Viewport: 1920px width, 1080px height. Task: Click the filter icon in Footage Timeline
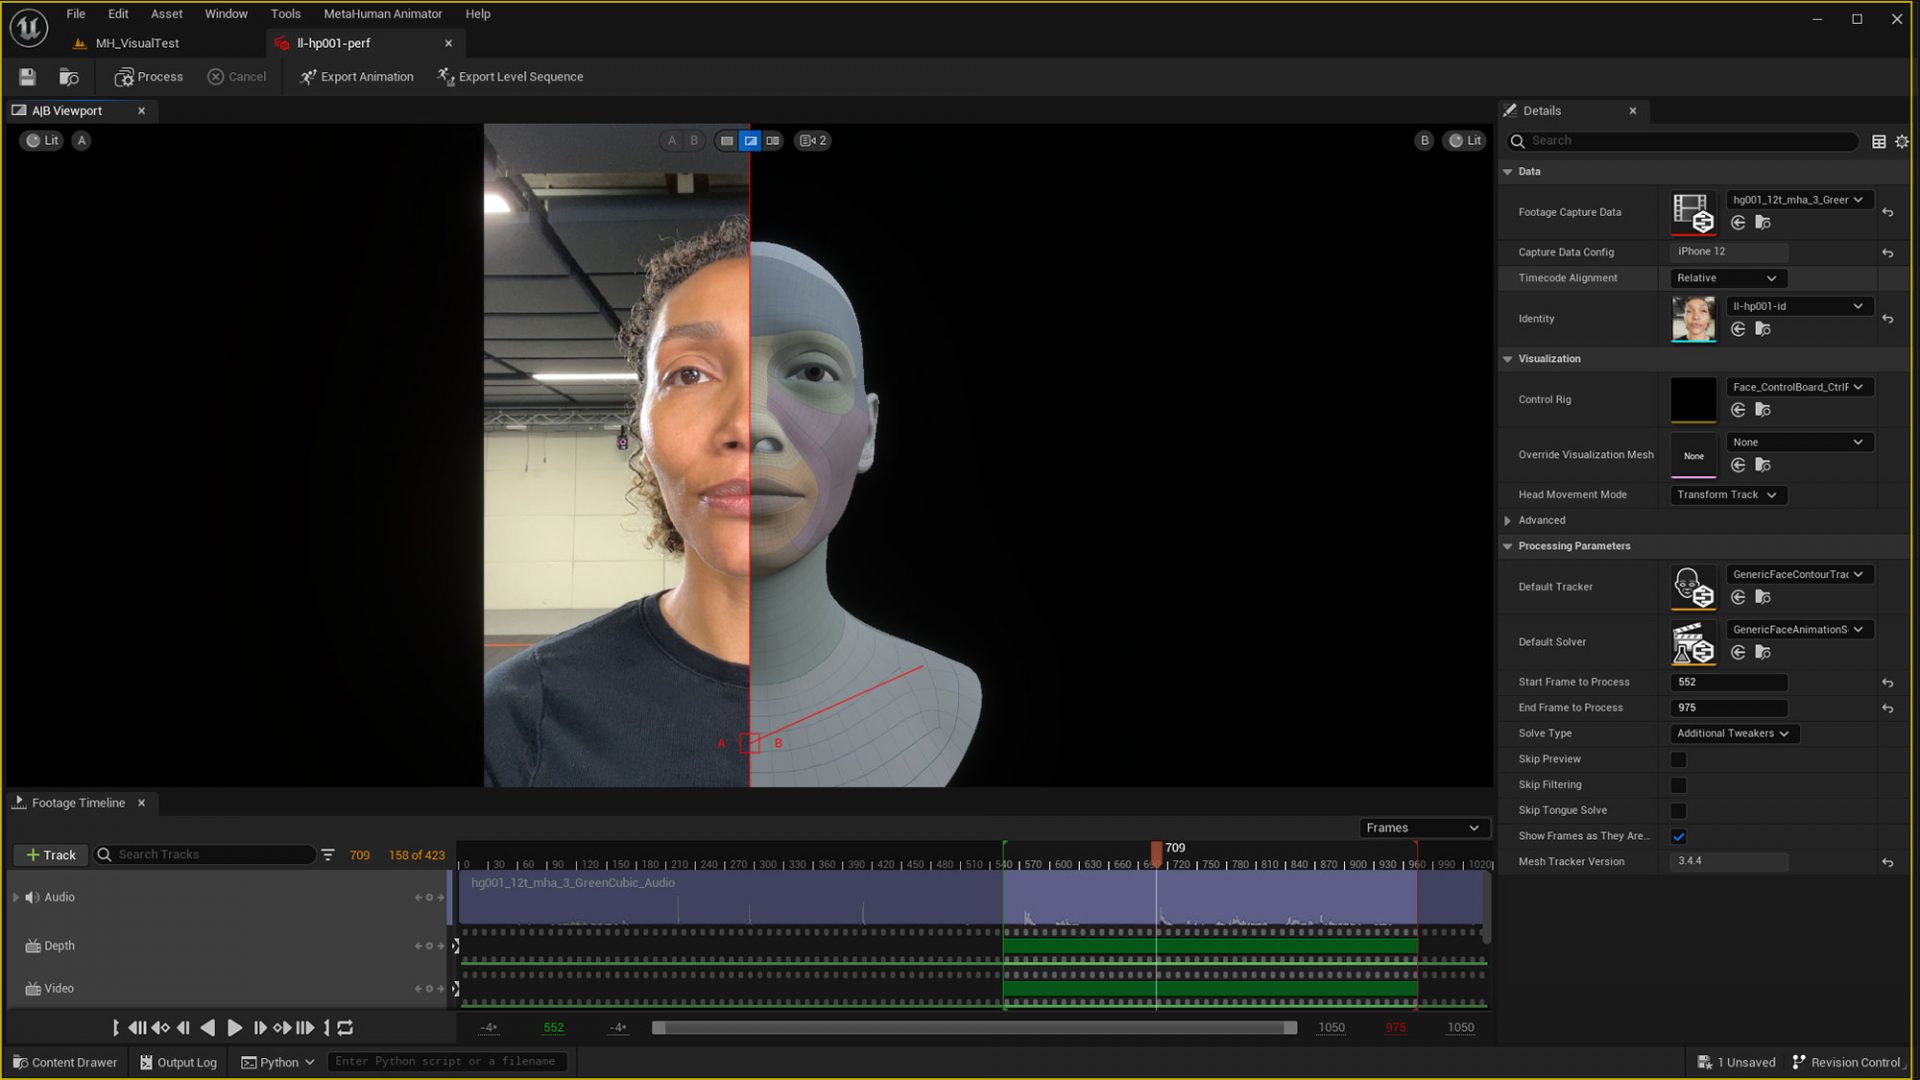pos(329,855)
